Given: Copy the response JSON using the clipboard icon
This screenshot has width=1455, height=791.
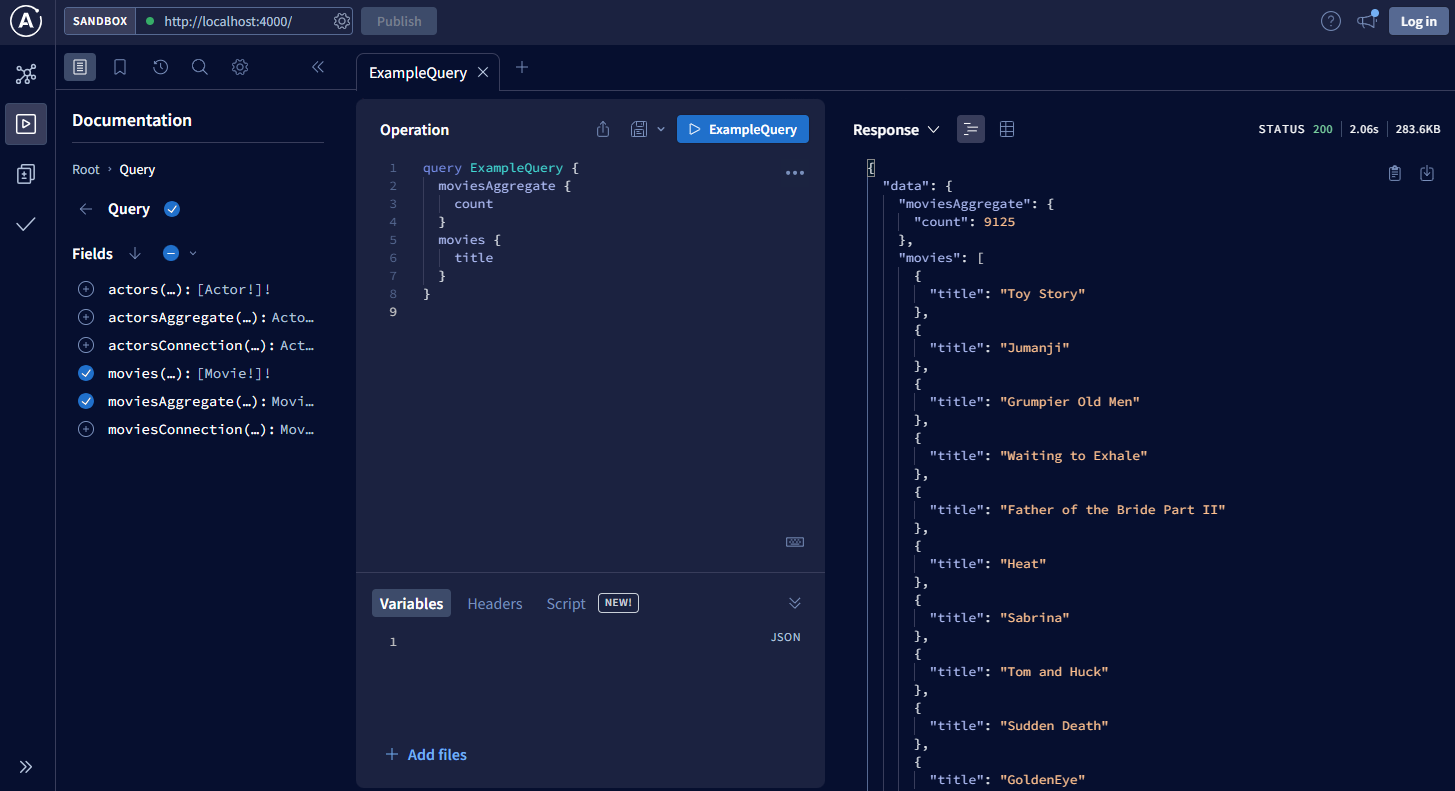Looking at the screenshot, I should pyautogui.click(x=1395, y=172).
